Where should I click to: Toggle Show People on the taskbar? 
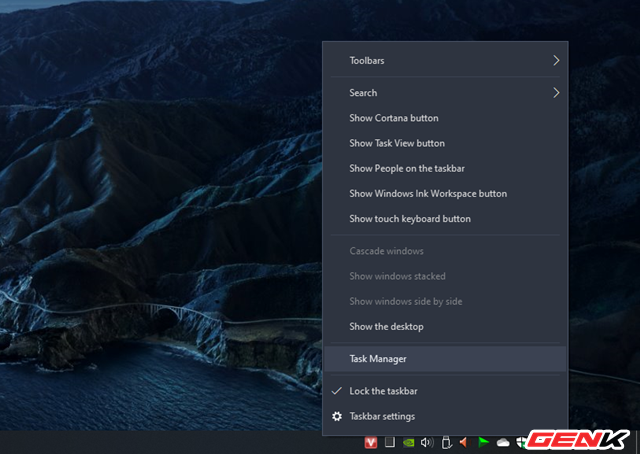[x=406, y=168]
